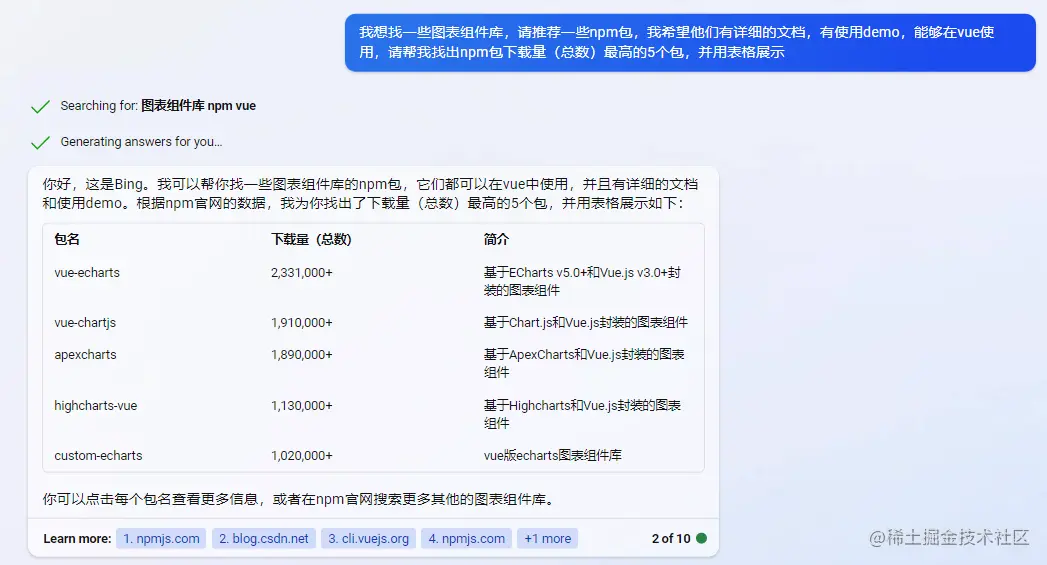Image resolution: width=1047 pixels, height=565 pixels.
Task: Click the 1,020,000+ download count
Action: point(301,455)
